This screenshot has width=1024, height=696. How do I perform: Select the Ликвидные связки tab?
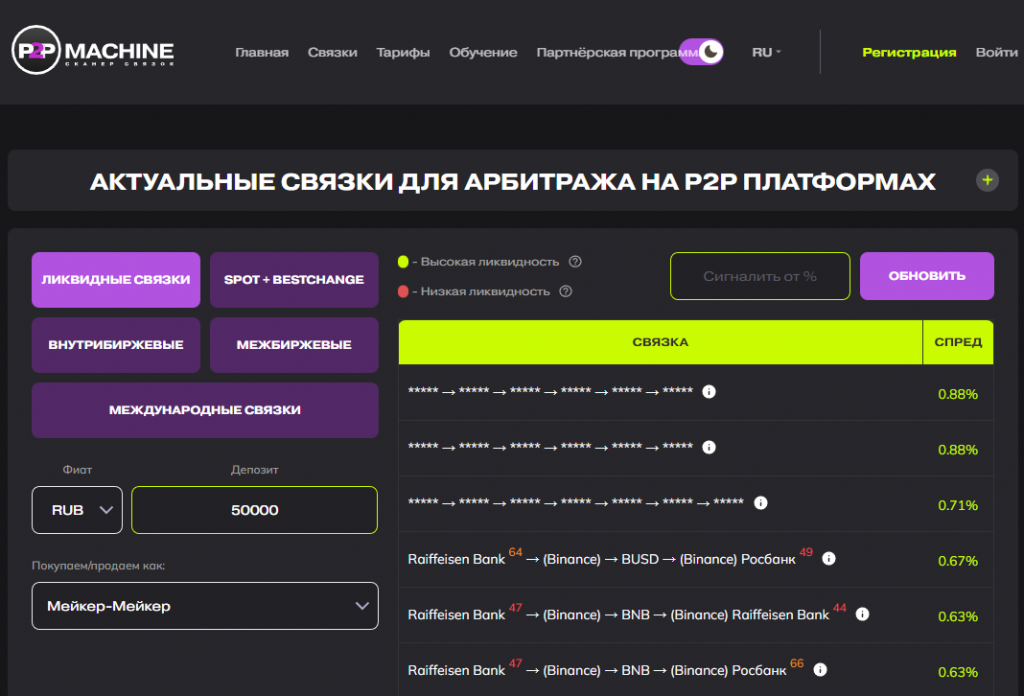pyautogui.click(x=116, y=279)
